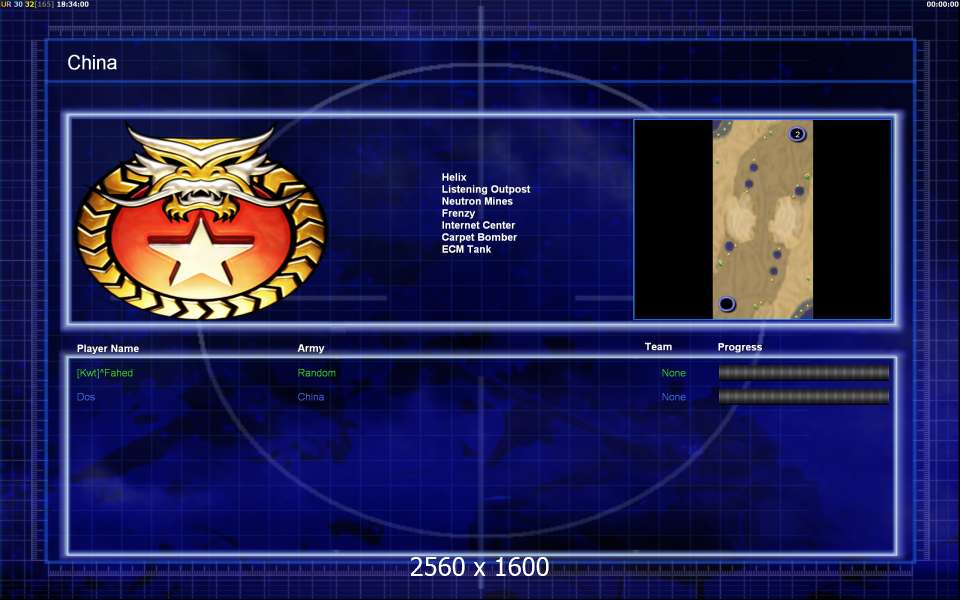Select player name 'Dos'
The image size is (960, 600).
click(x=86, y=397)
